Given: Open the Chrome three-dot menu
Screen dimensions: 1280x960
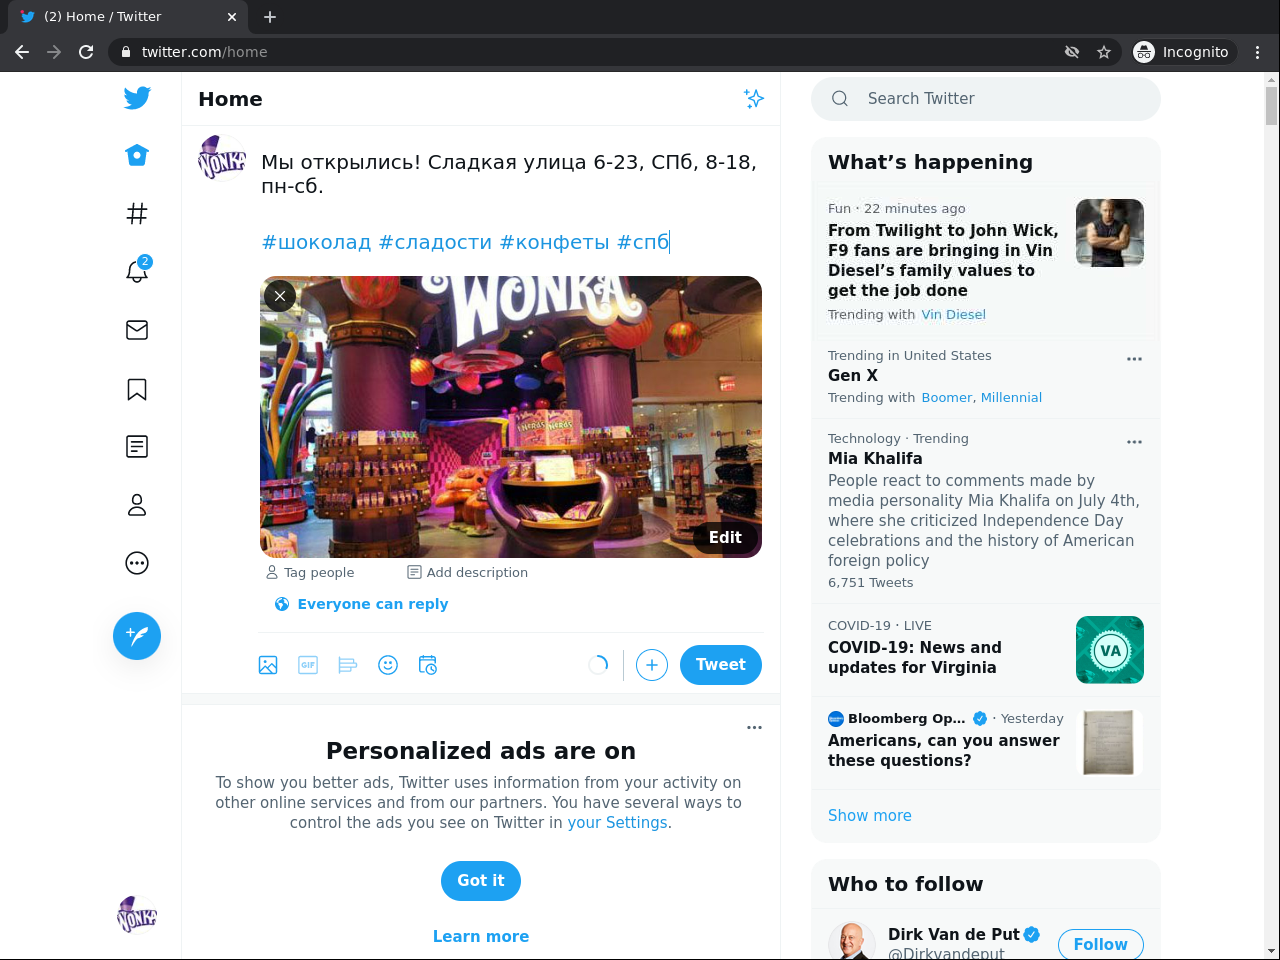Looking at the screenshot, I should [1258, 52].
